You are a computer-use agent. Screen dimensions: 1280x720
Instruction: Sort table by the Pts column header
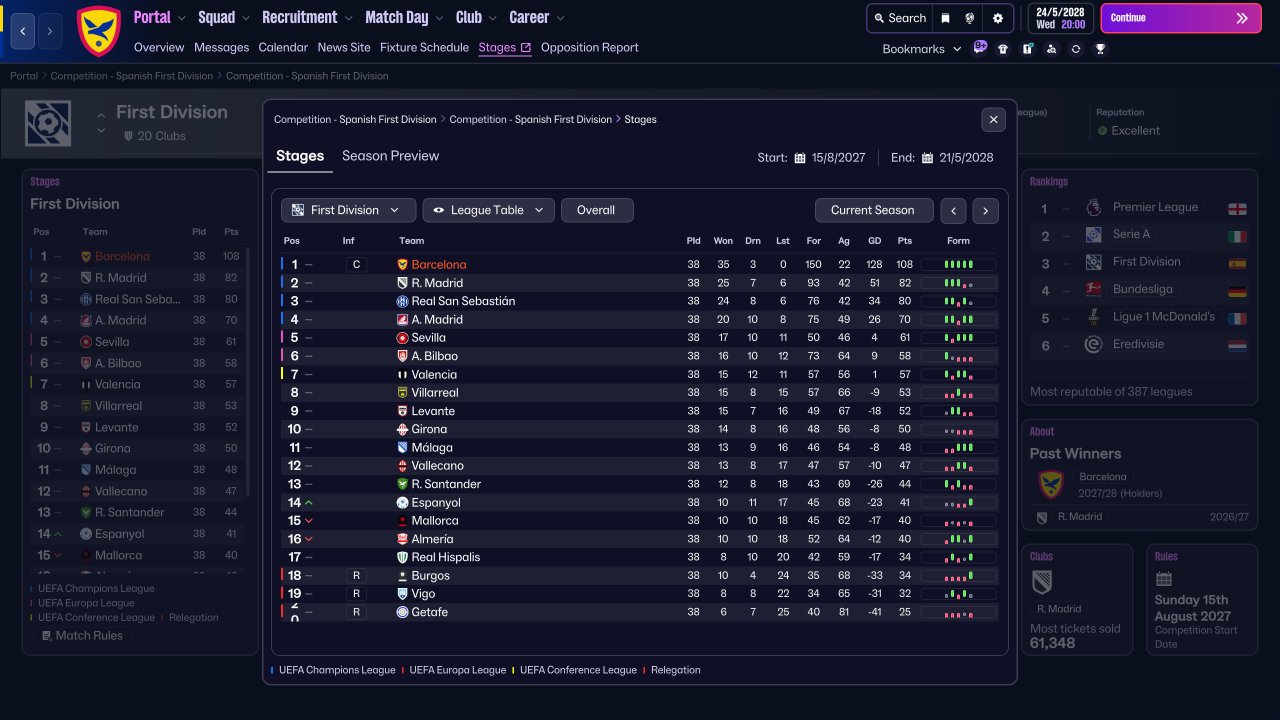(x=905, y=241)
